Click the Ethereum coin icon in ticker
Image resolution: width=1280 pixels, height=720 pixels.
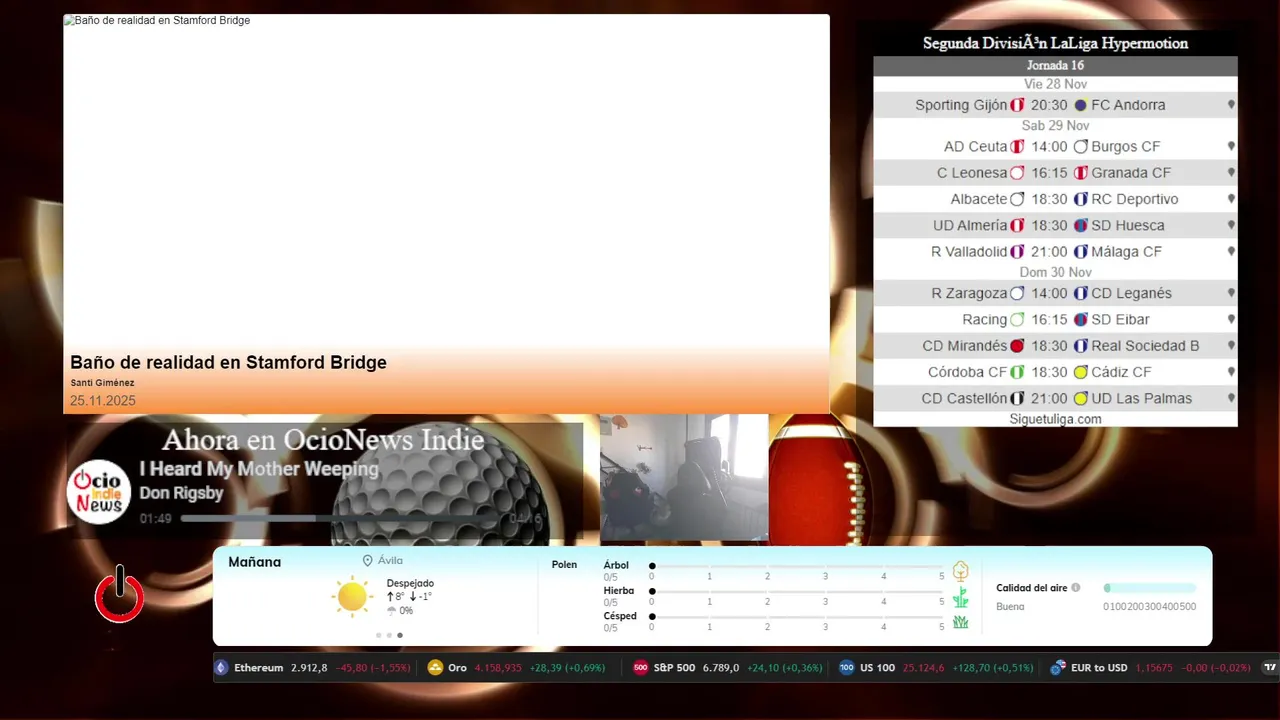(x=222, y=668)
